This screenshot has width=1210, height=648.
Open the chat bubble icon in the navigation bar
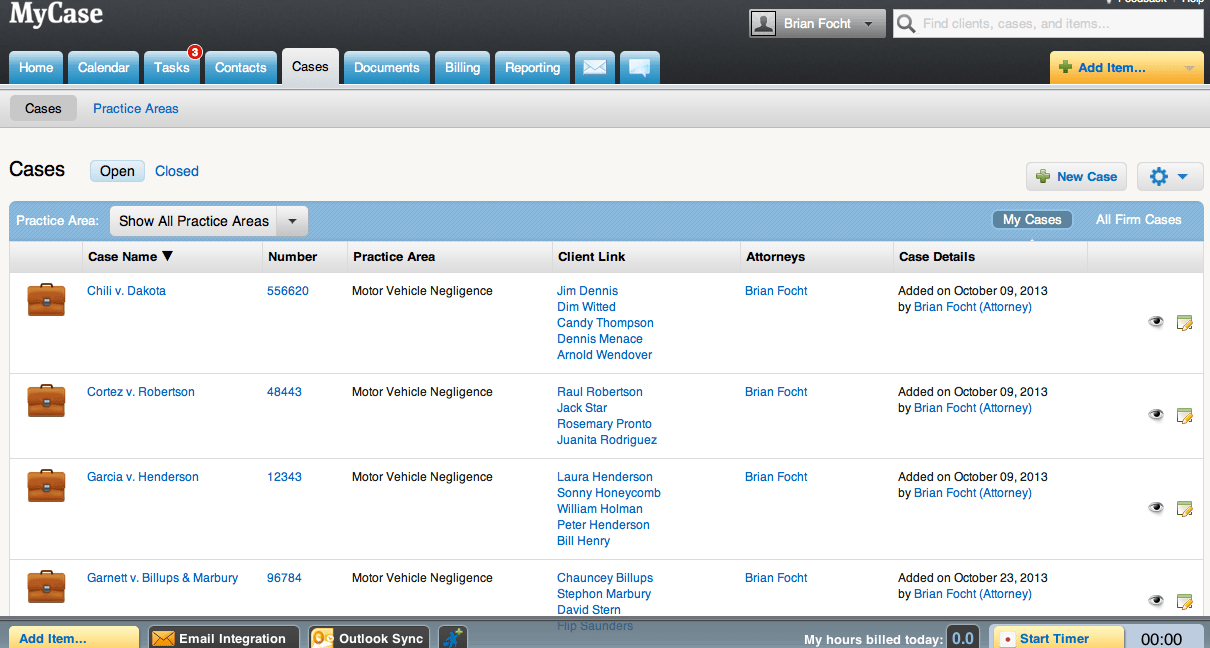pos(639,66)
